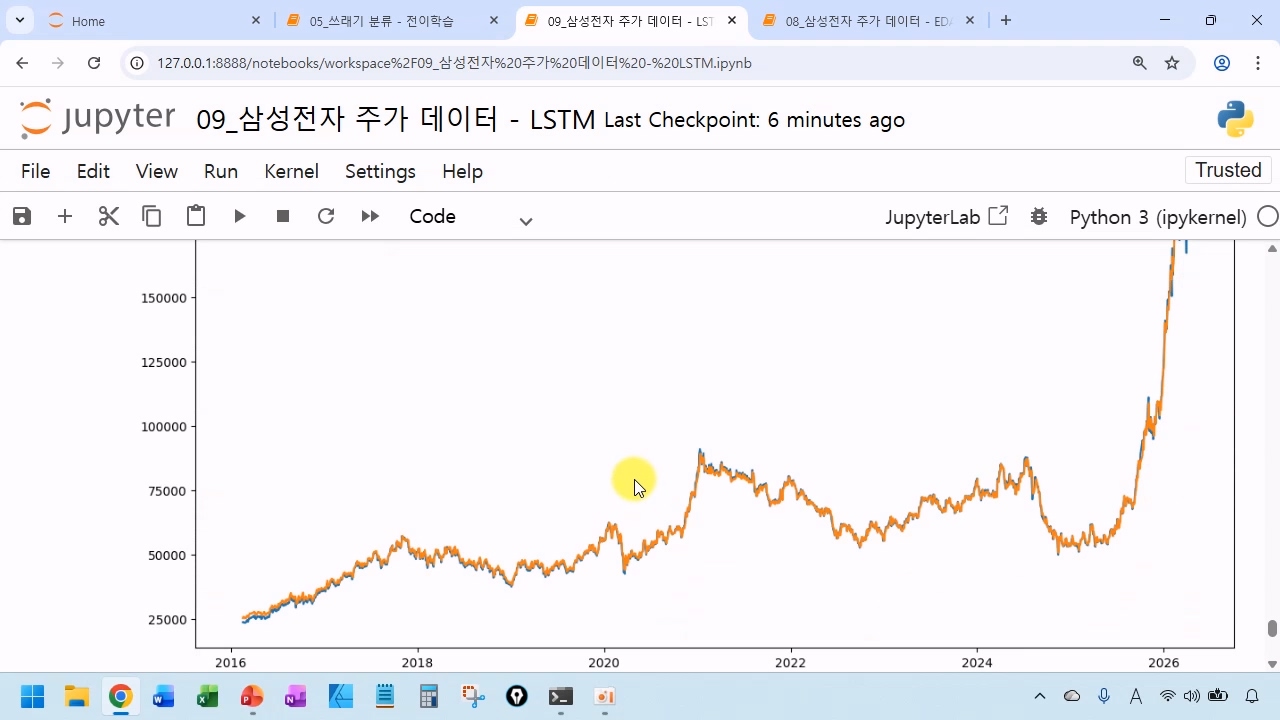Open OneNote from the taskbar
This screenshot has height=720, width=1280.
296,696
